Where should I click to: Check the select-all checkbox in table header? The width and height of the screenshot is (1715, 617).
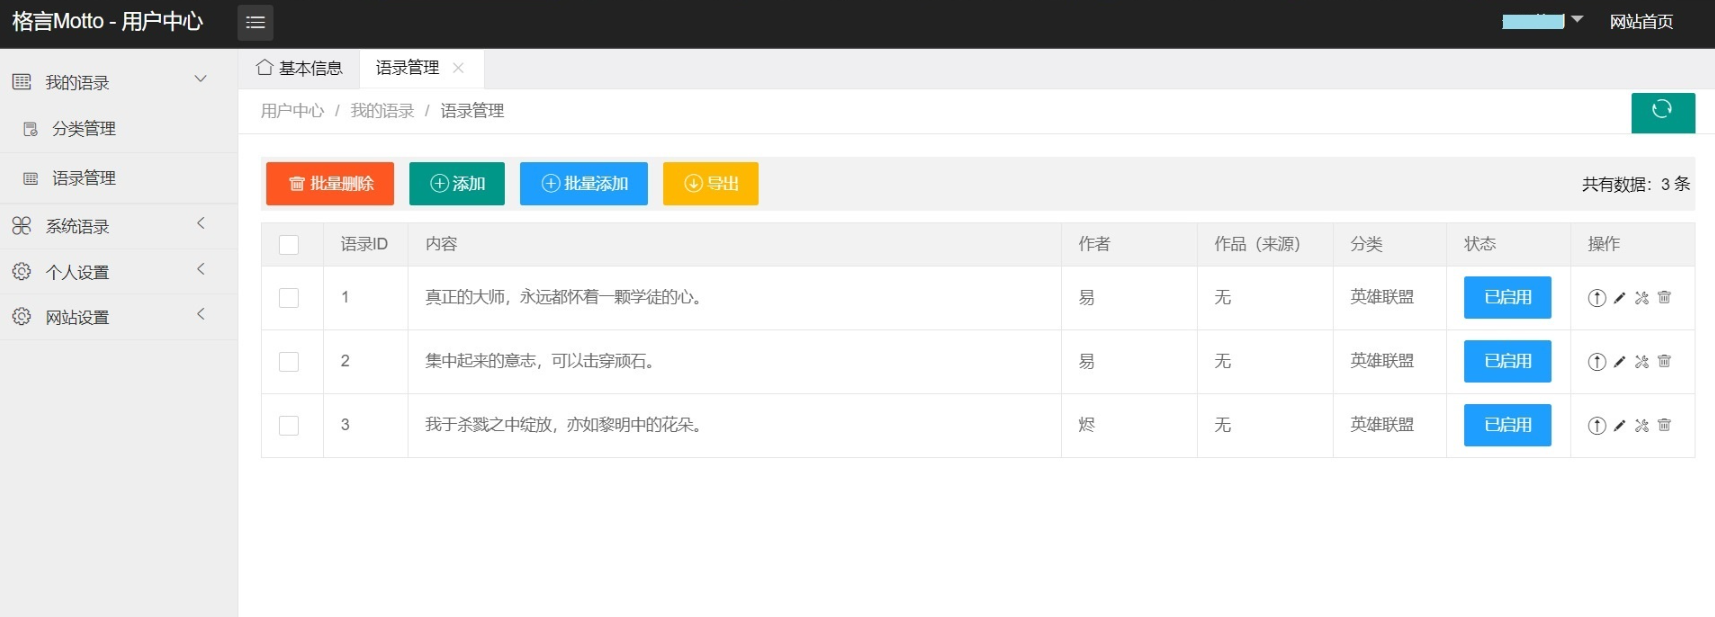[x=289, y=245]
